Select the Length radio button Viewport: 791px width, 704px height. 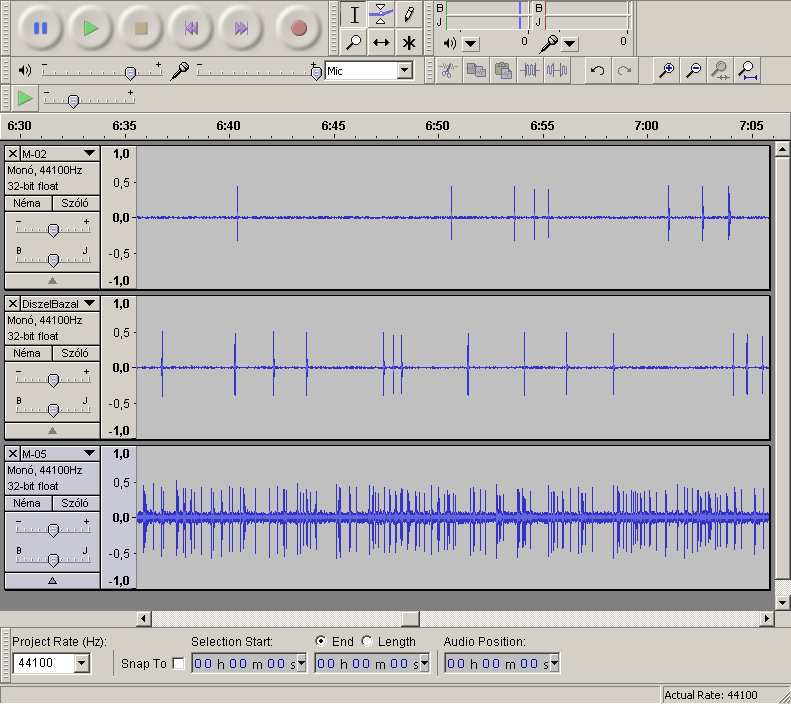367,641
